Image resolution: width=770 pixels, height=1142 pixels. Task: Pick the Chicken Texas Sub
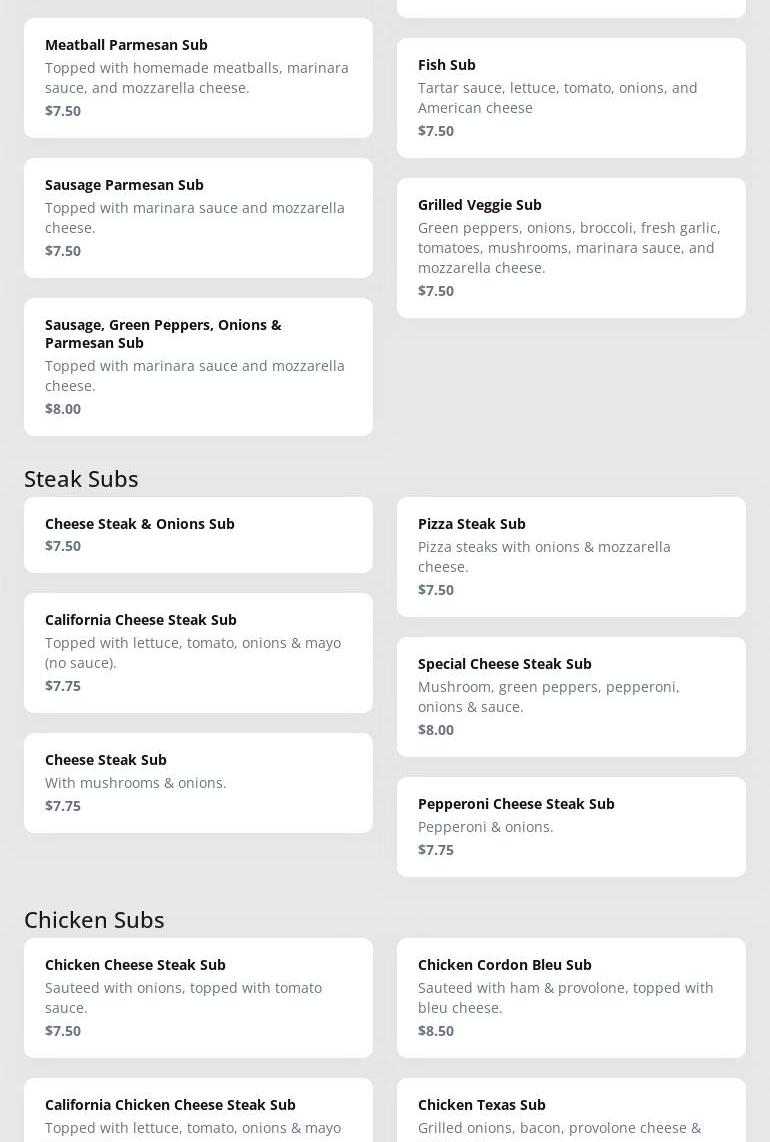pos(571,1112)
